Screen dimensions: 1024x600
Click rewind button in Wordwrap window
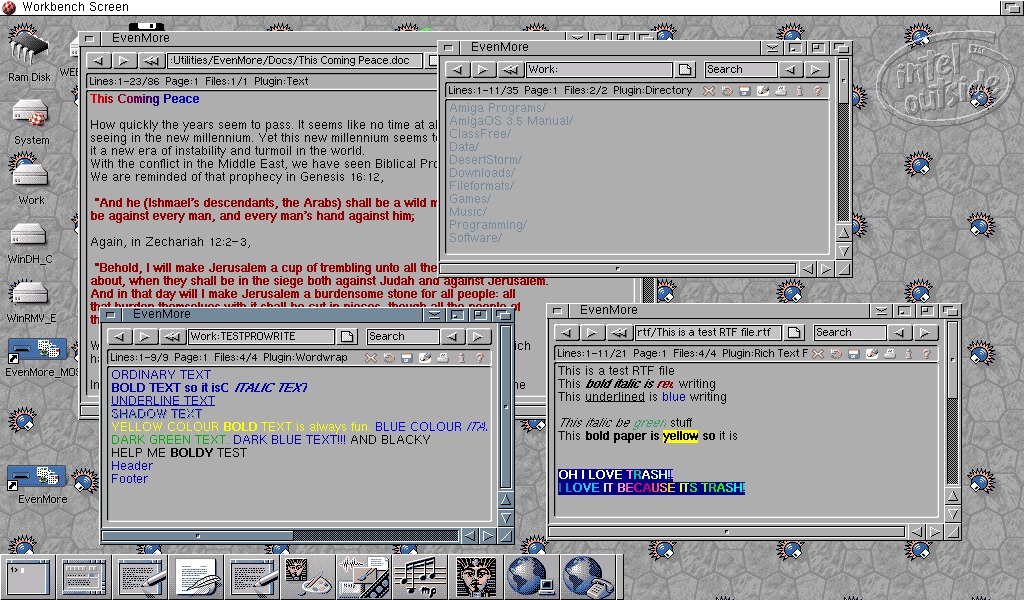pyautogui.click(x=173, y=337)
